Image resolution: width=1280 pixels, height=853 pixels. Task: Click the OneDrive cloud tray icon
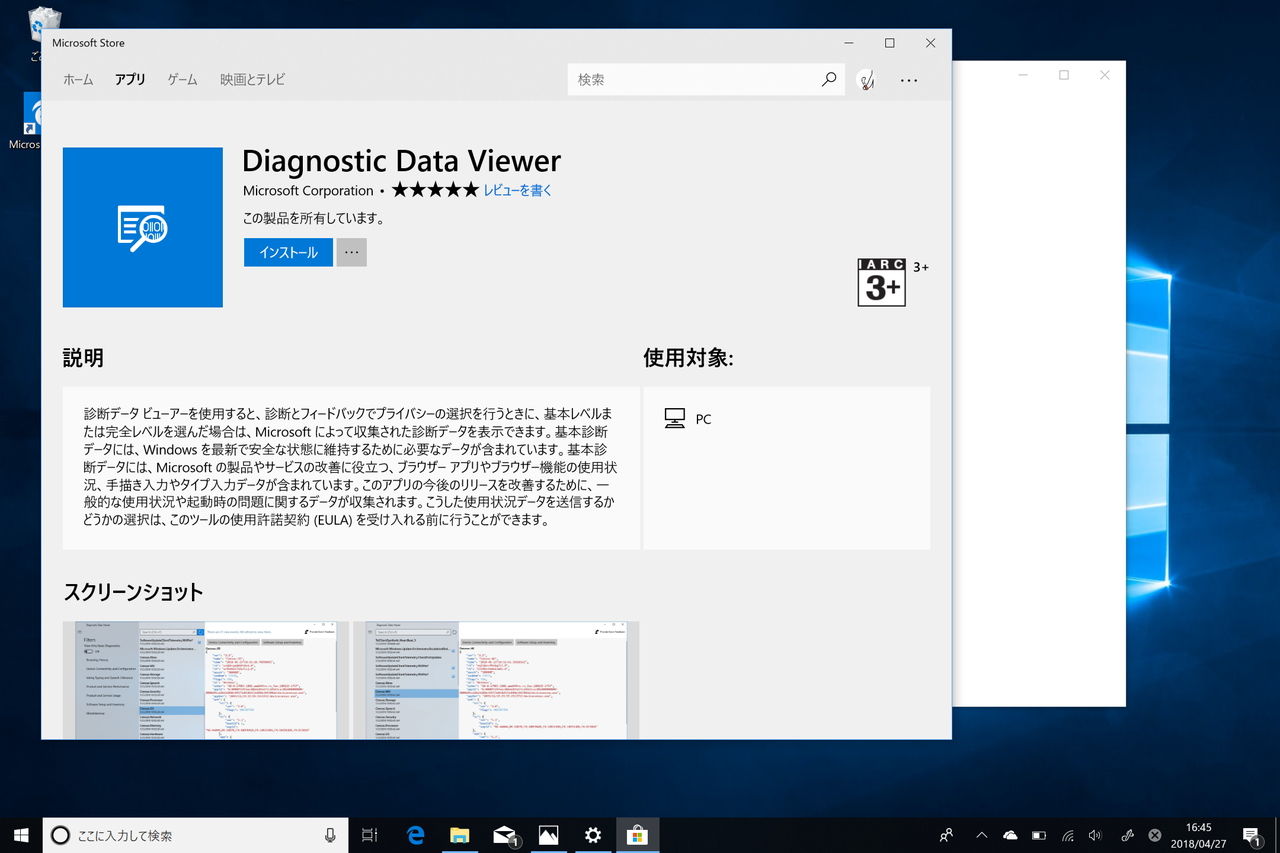[x=1010, y=835]
